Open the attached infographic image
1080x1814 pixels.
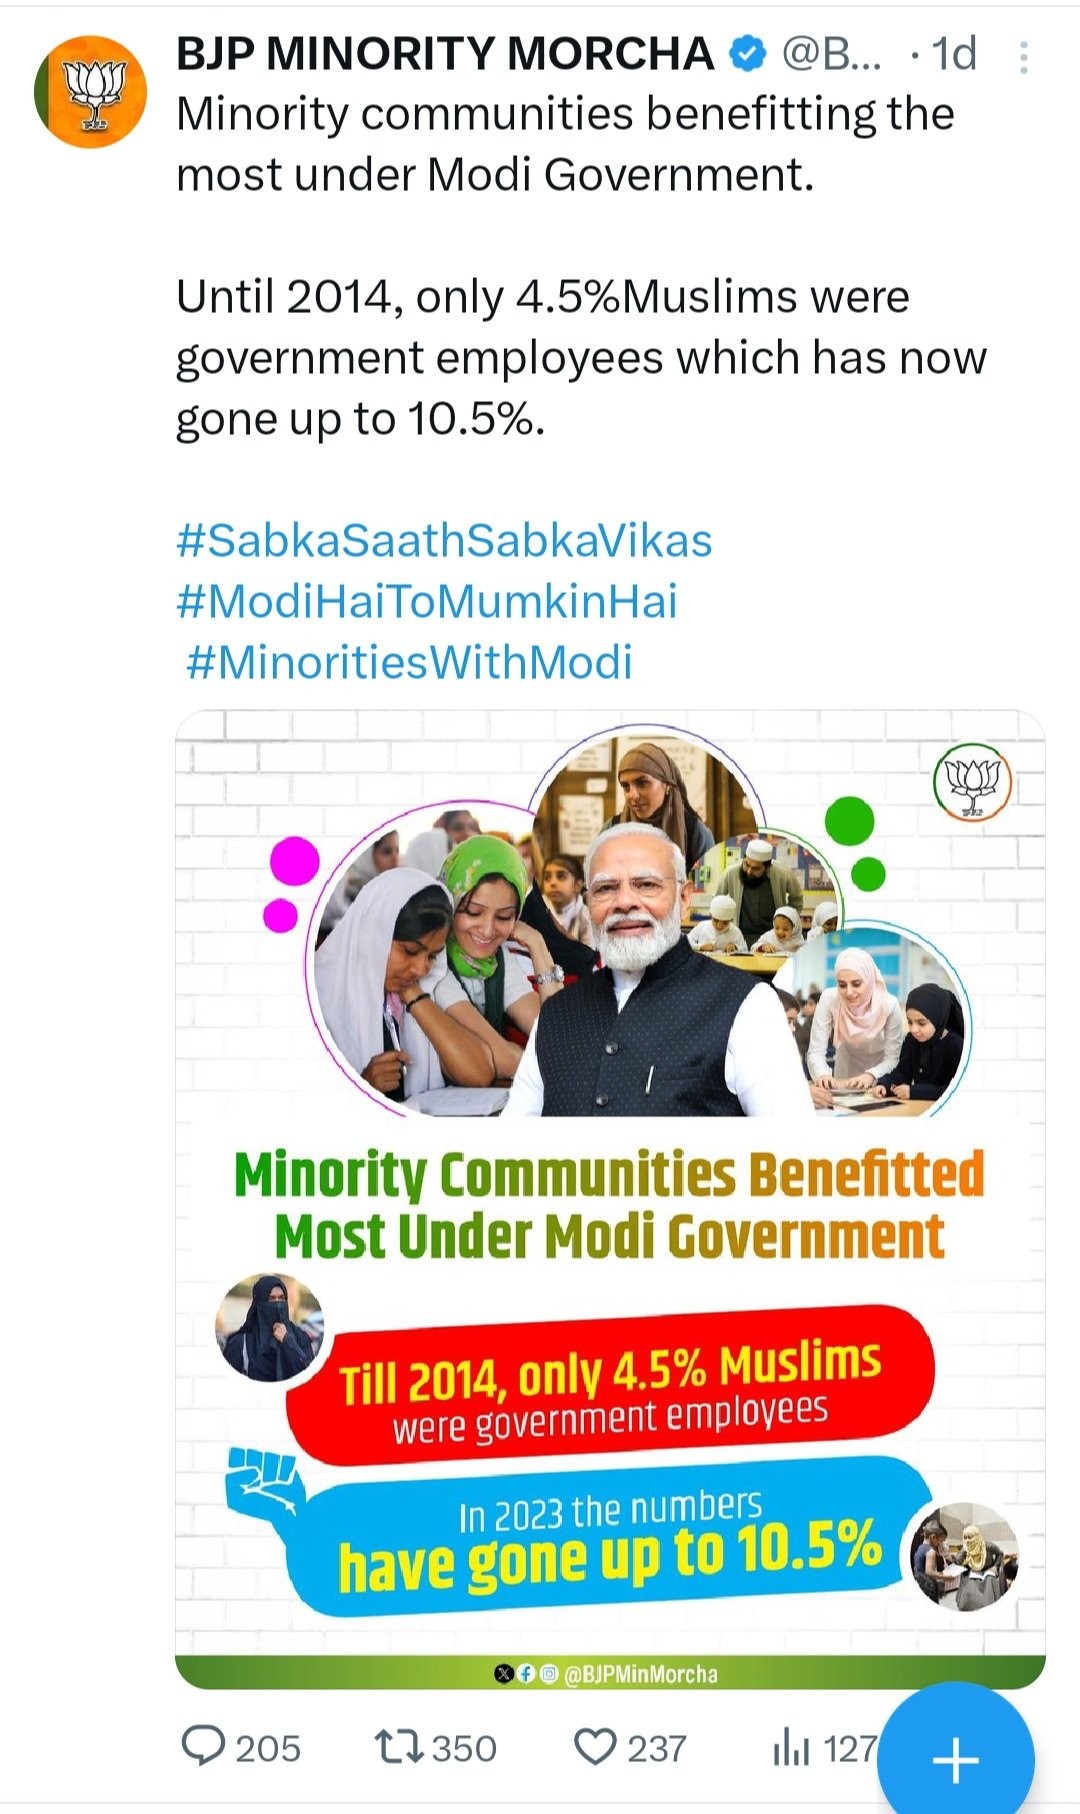[x=610, y=1200]
